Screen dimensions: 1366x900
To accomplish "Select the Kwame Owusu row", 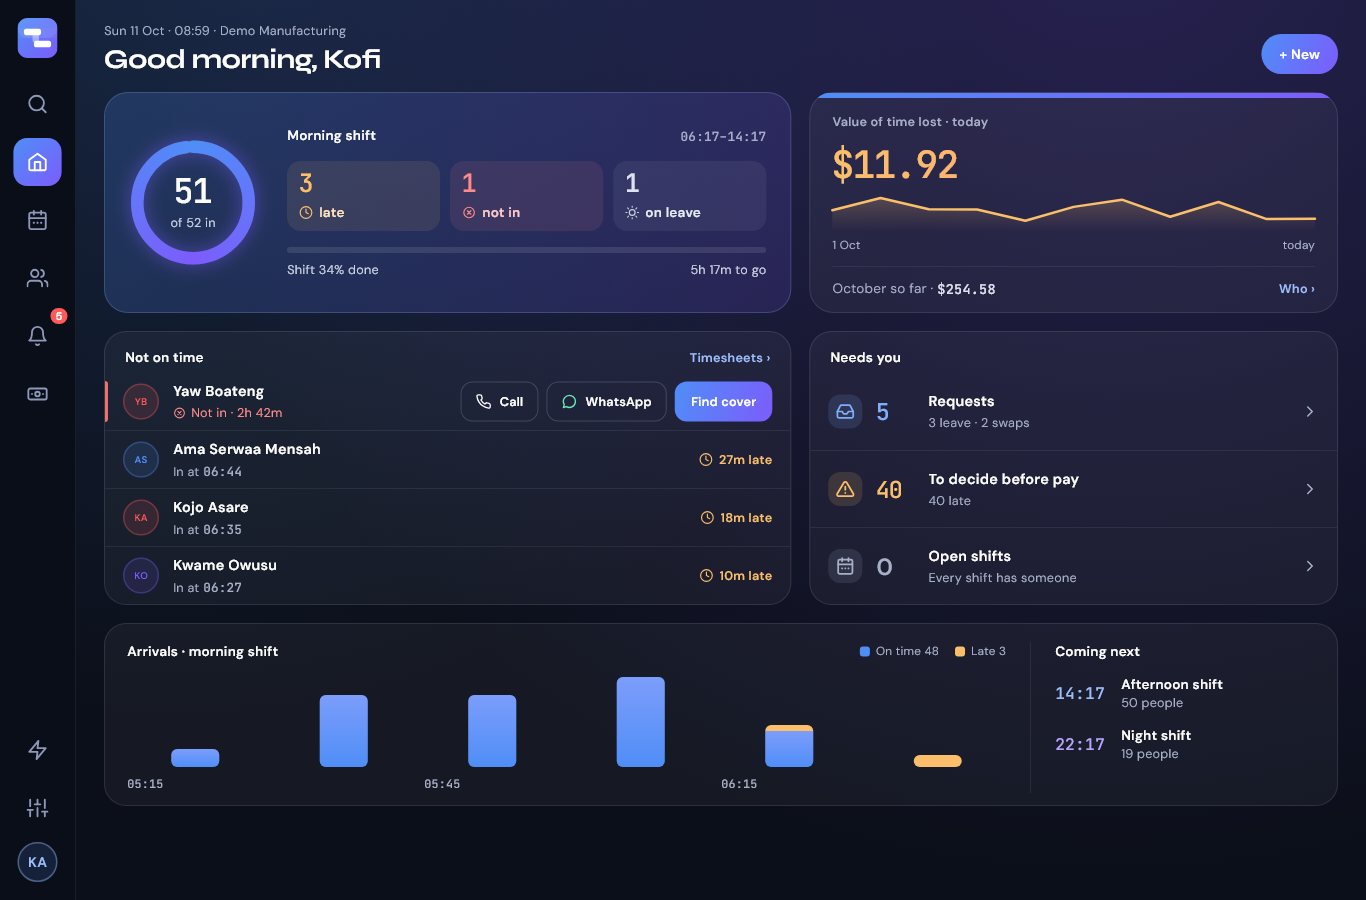I will (x=447, y=576).
